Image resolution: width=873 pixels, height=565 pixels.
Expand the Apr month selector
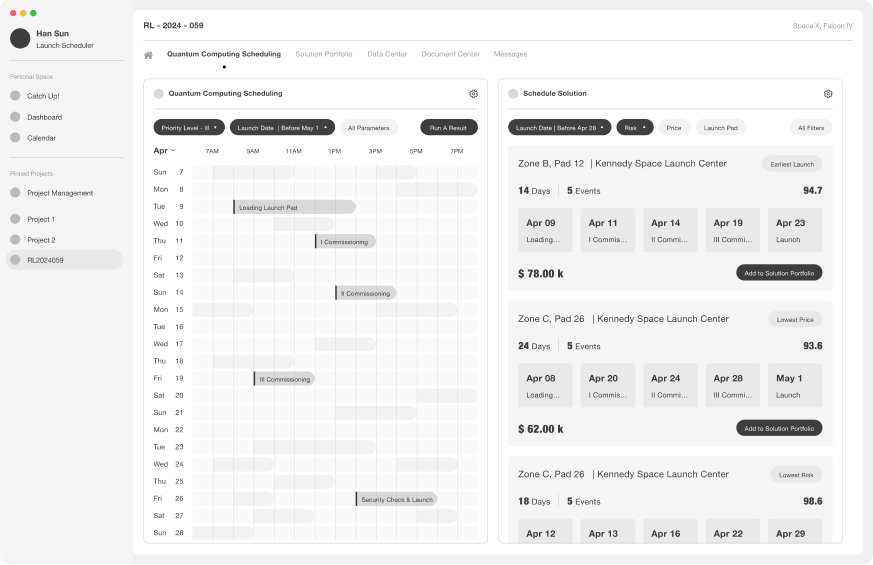tap(164, 151)
